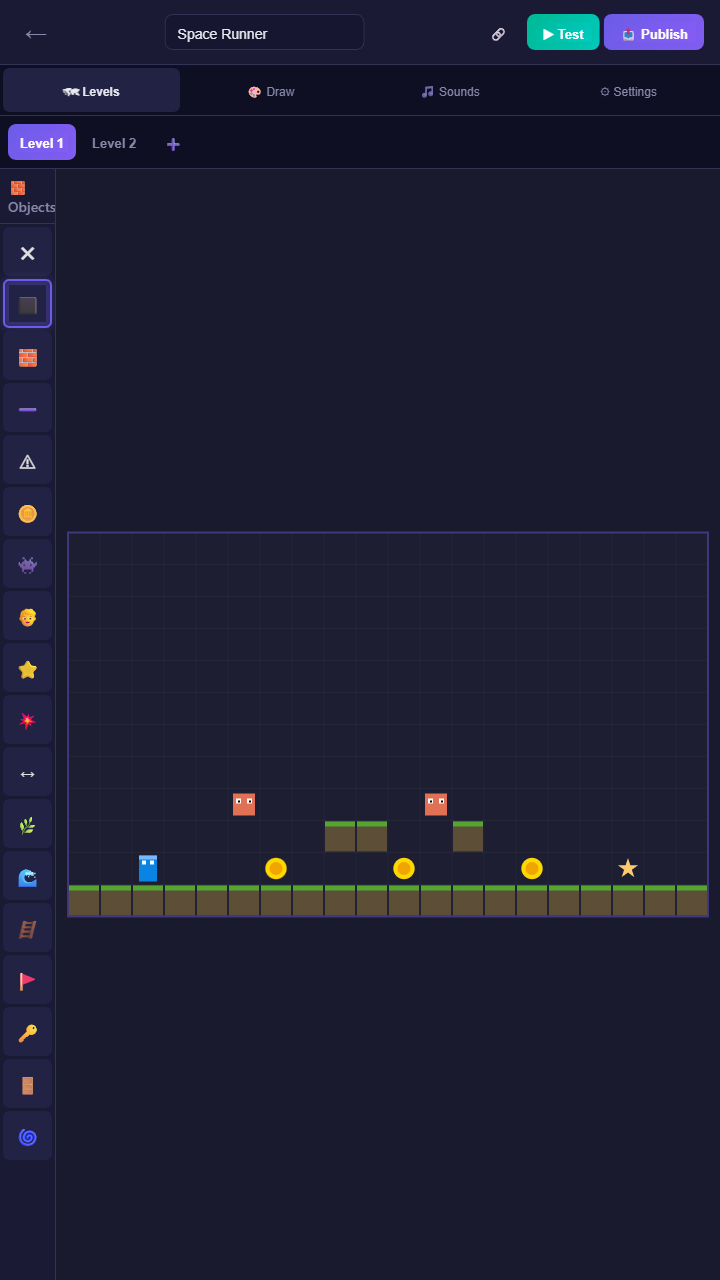The width and height of the screenshot is (720, 1280).
Task: Open the Draw tab
Action: coord(271,91)
